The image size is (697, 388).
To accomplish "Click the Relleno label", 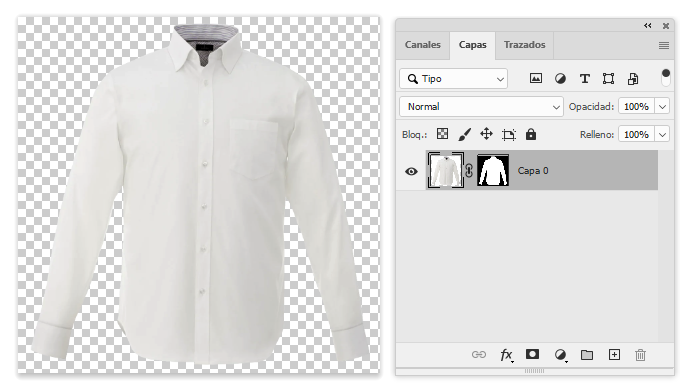I will 597,135.
